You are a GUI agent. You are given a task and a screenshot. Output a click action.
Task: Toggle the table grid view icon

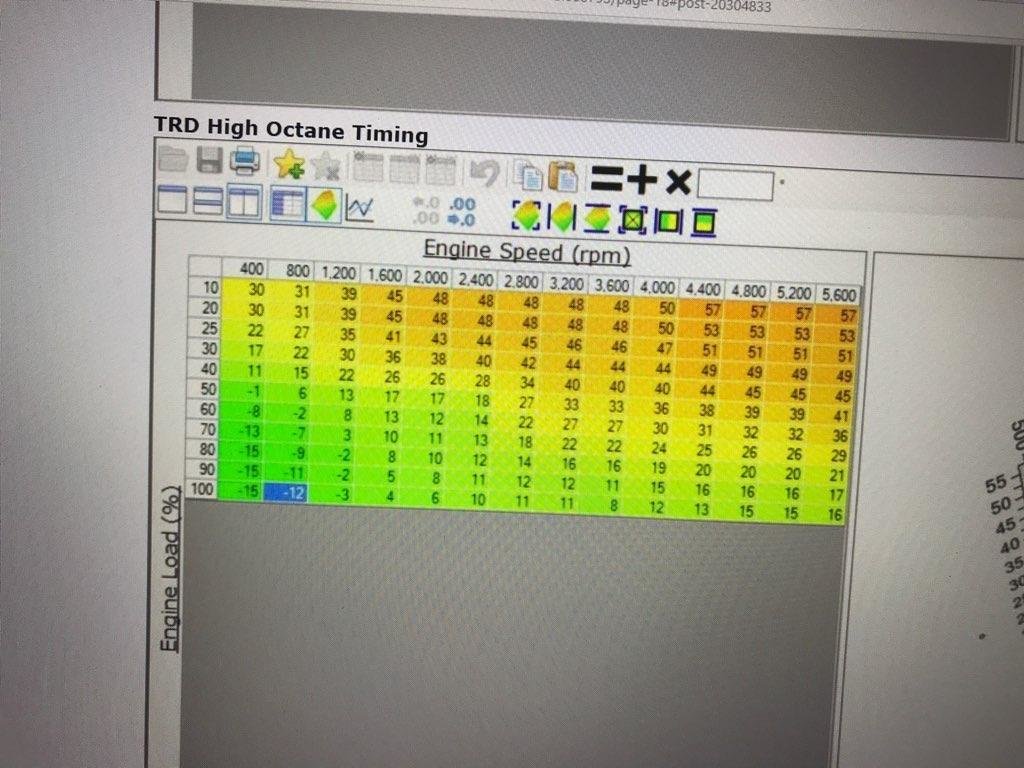pyautogui.click(x=288, y=204)
